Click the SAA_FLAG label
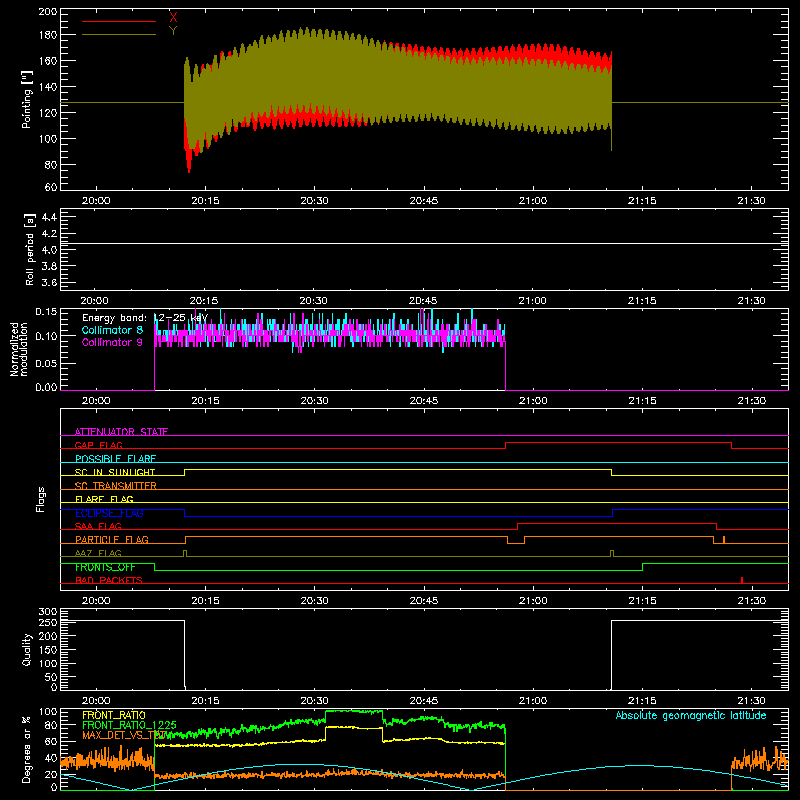 click(98, 526)
